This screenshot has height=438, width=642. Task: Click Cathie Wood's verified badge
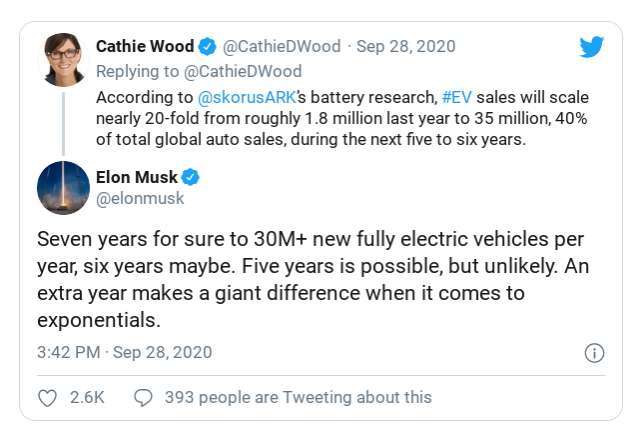pos(207,46)
